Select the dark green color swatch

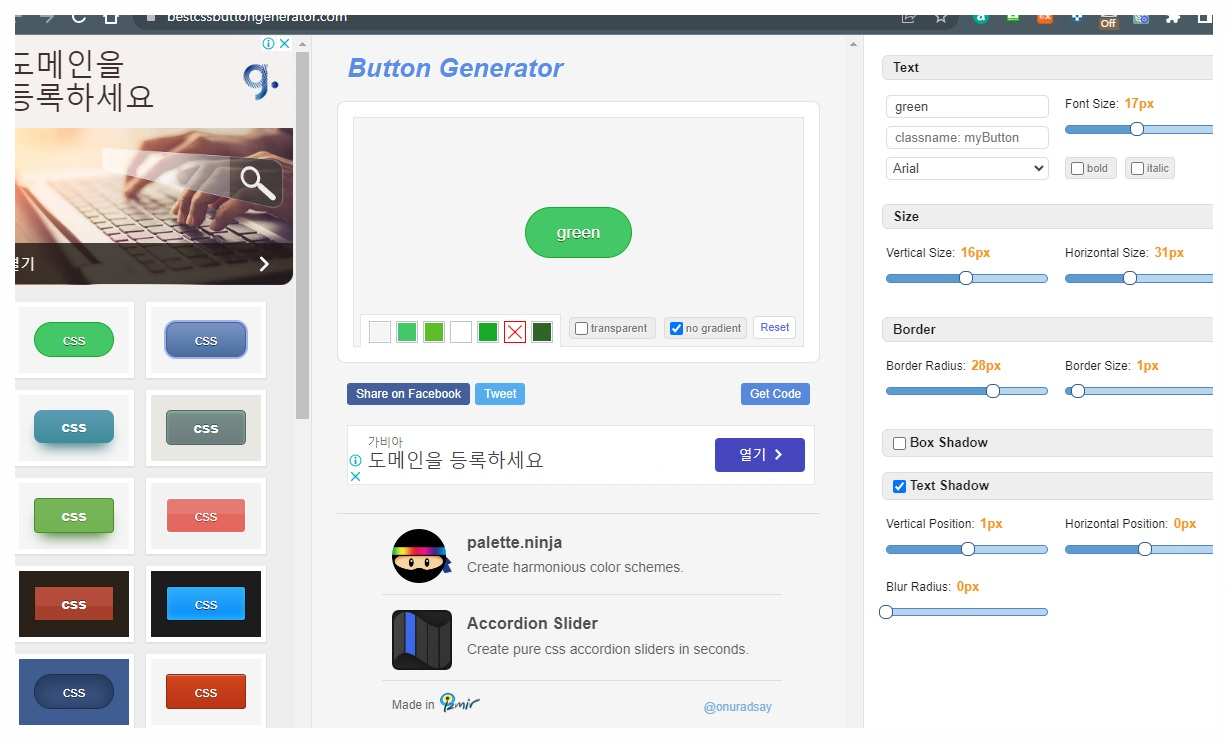click(x=542, y=331)
